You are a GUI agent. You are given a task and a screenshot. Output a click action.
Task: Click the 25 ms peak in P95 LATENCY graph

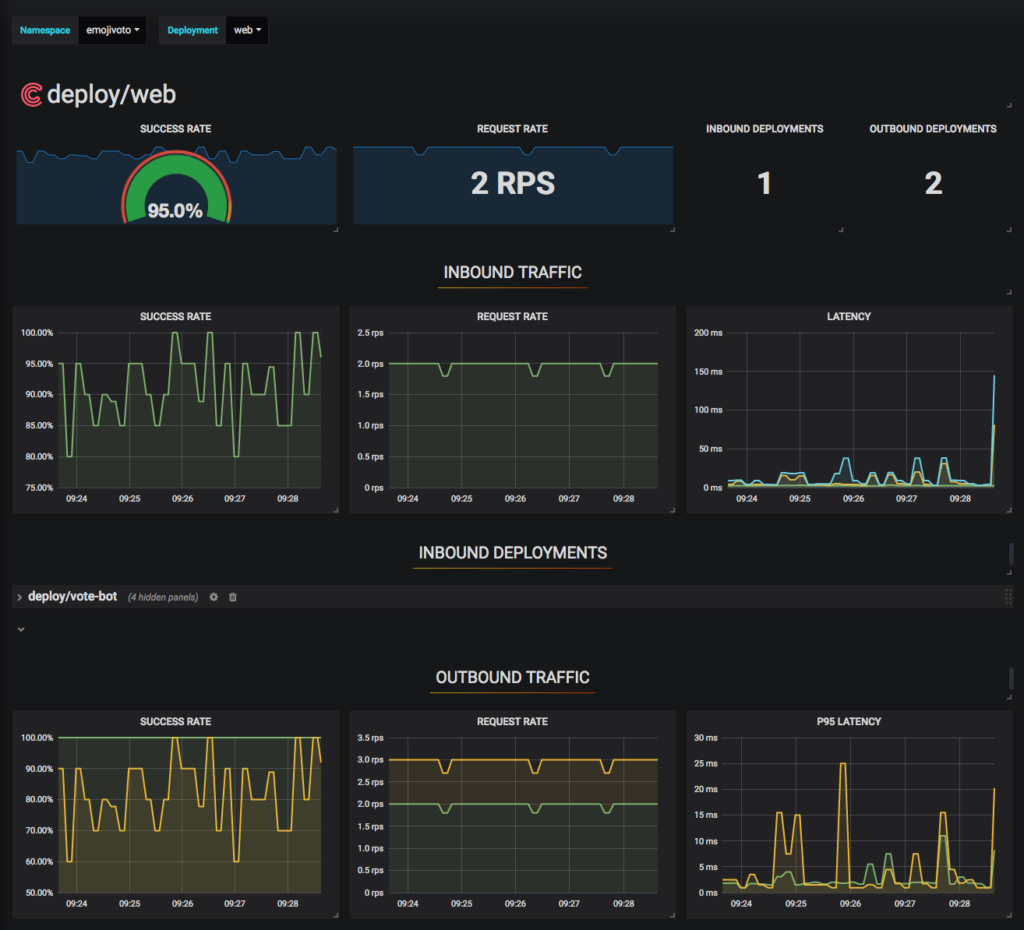843,764
